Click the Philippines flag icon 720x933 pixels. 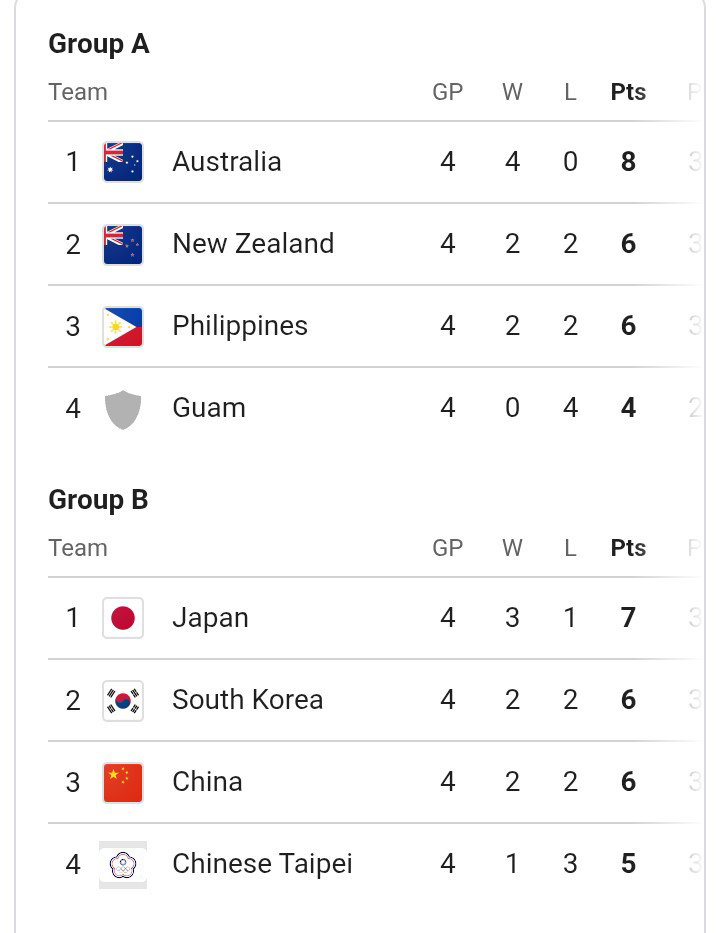point(123,326)
